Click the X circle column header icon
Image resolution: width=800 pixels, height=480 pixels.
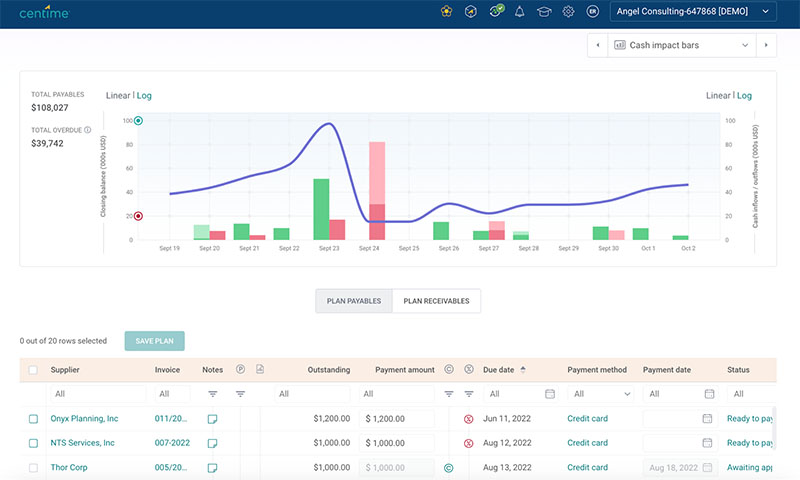[469, 369]
